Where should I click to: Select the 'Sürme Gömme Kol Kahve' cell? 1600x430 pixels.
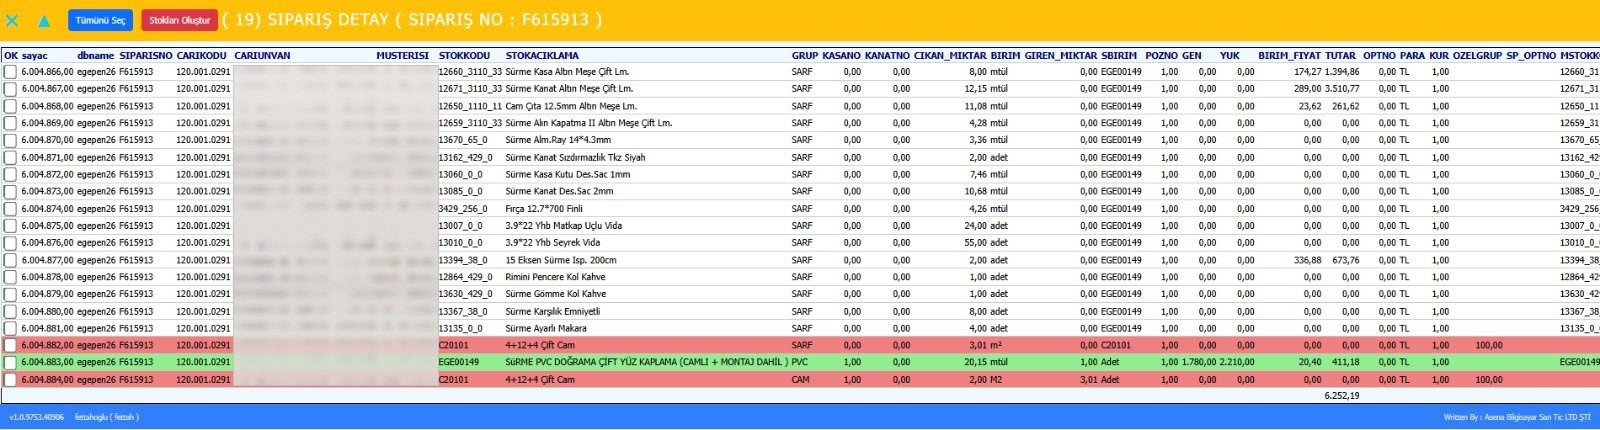554,294
